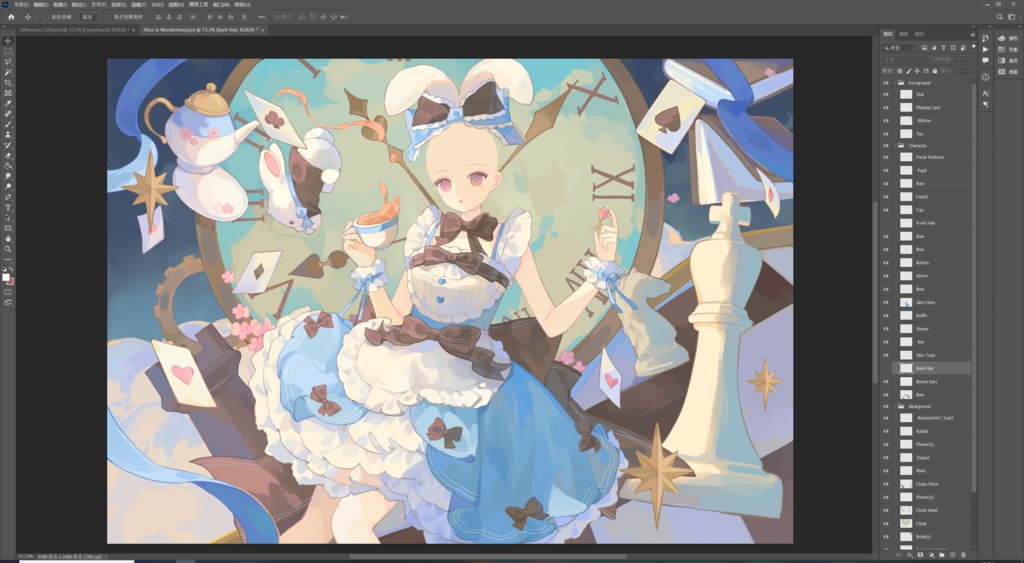Click the Home icon in the options bar
The height and width of the screenshot is (563, 1024).
(x=11, y=17)
